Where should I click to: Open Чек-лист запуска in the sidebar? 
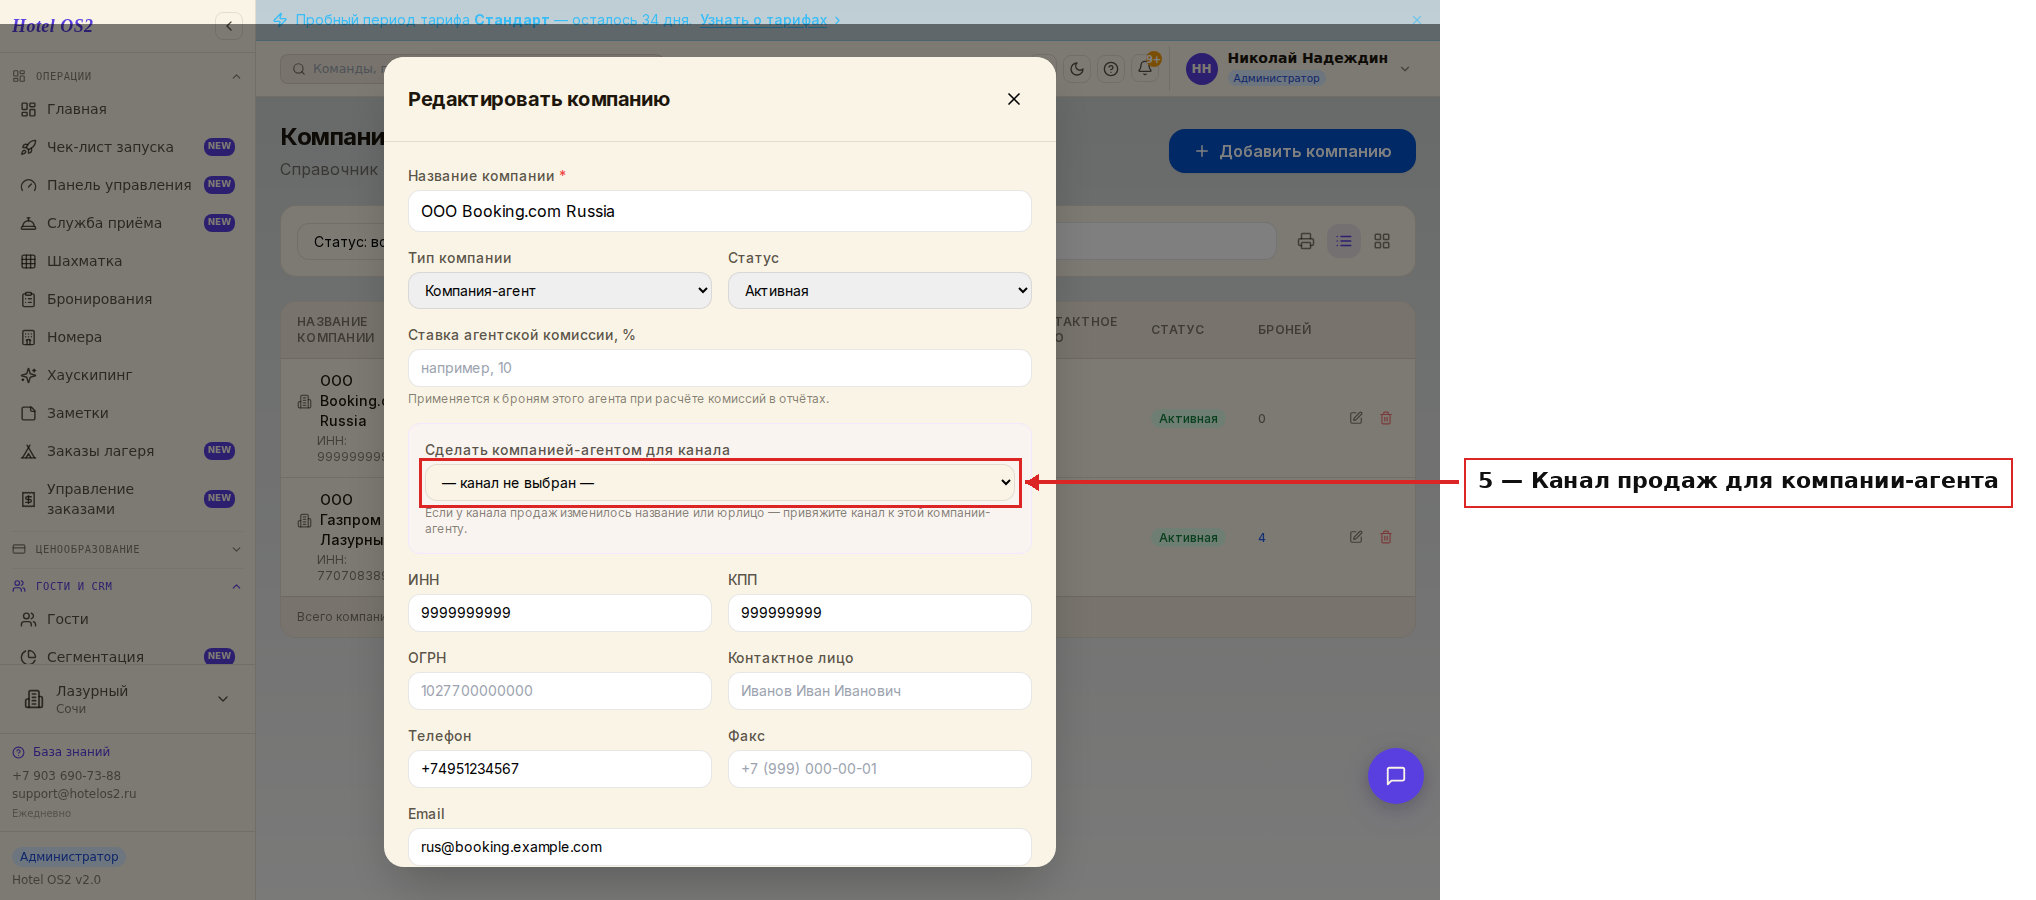pos(127,147)
